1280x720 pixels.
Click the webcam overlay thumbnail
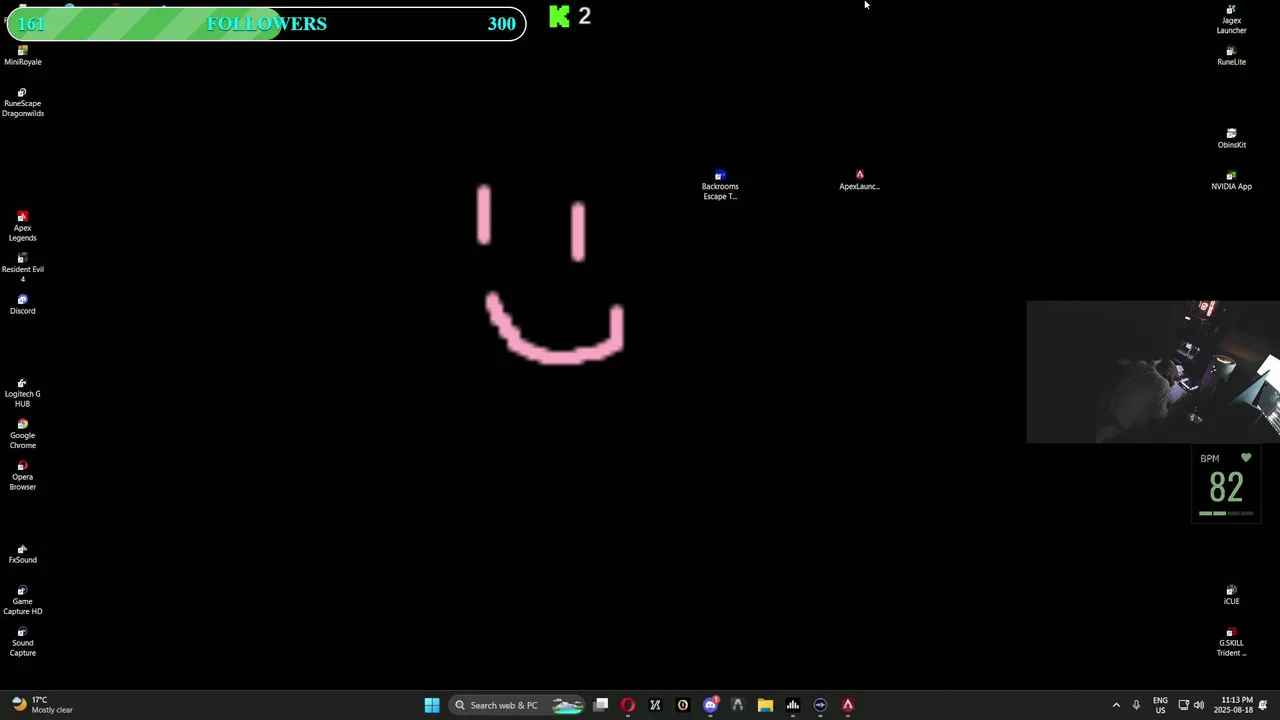click(1153, 371)
